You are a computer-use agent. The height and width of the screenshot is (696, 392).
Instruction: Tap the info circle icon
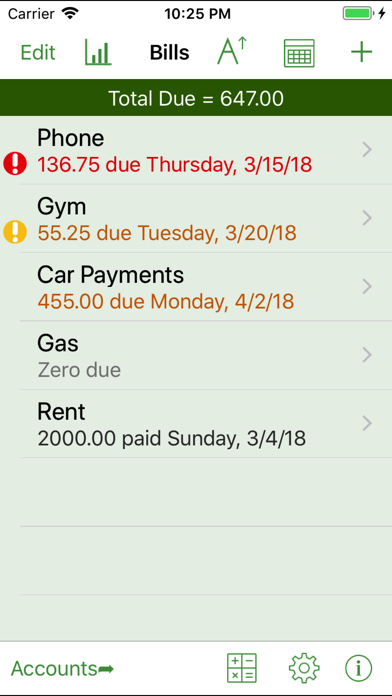click(359, 668)
